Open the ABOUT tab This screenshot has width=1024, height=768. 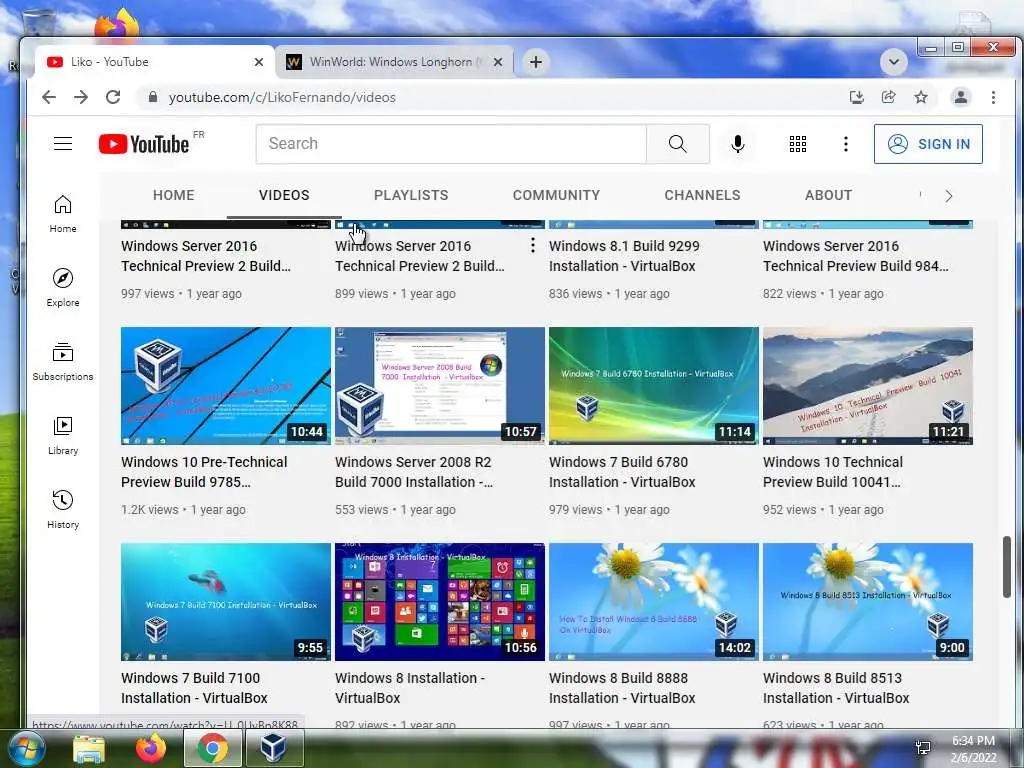tap(828, 195)
